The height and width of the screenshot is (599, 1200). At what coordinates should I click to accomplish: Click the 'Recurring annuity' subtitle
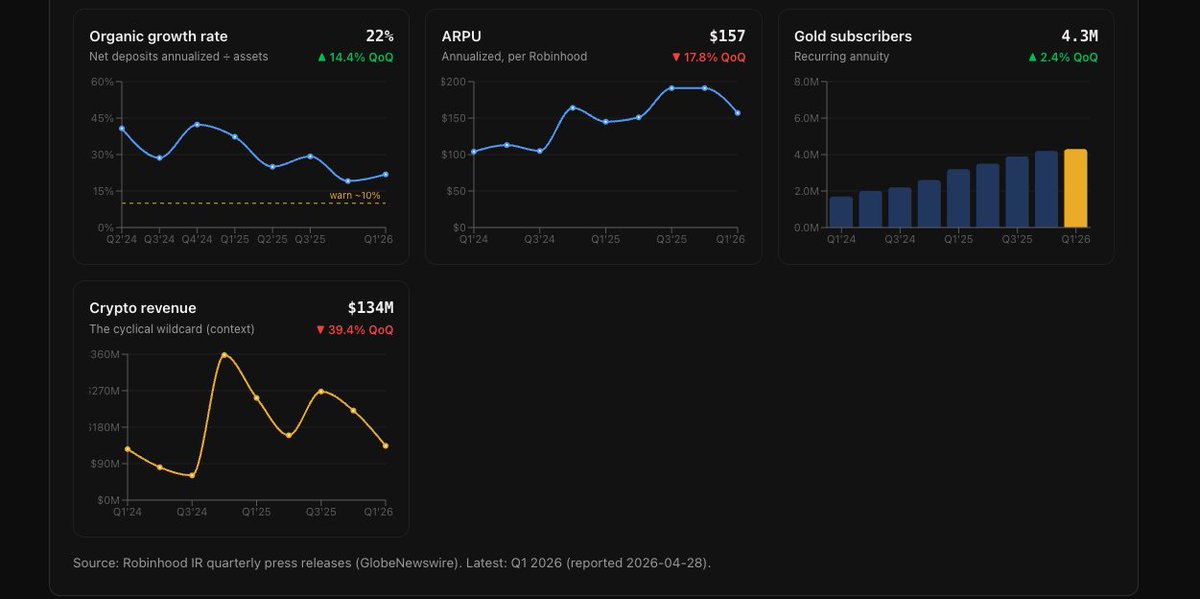pos(841,57)
